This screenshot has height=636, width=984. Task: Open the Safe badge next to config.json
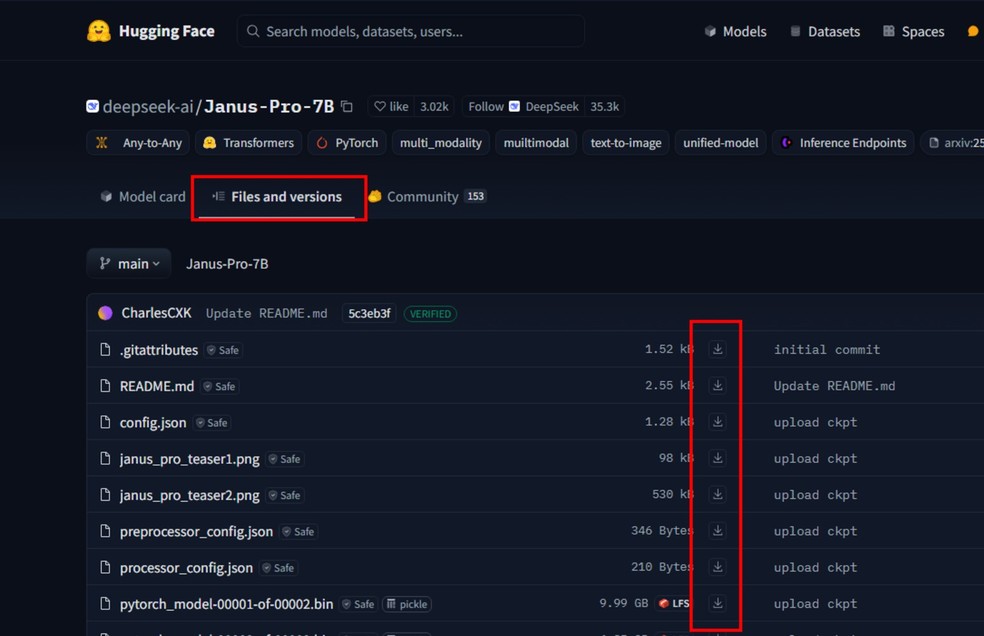click(212, 423)
